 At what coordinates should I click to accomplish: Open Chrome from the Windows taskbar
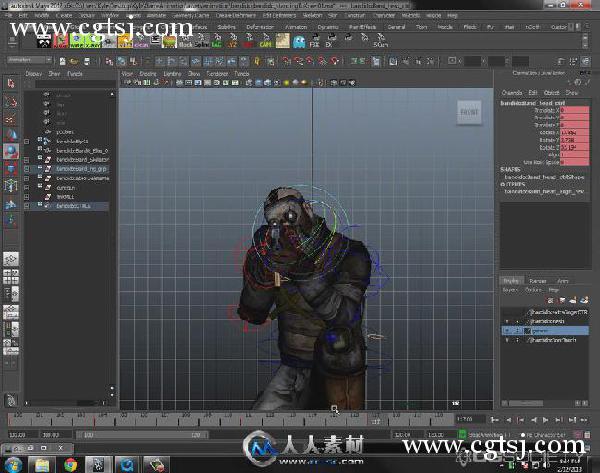(70, 465)
